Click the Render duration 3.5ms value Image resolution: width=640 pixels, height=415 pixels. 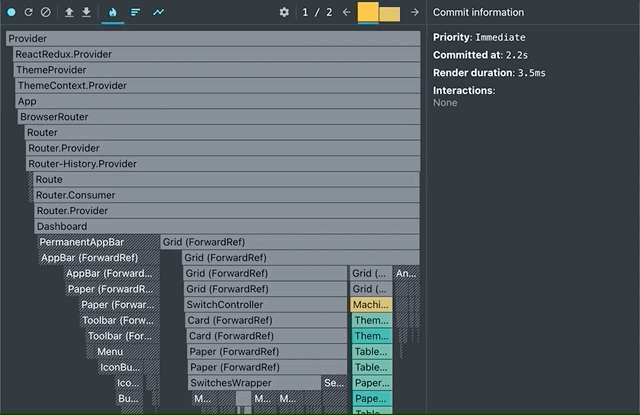tap(531, 73)
